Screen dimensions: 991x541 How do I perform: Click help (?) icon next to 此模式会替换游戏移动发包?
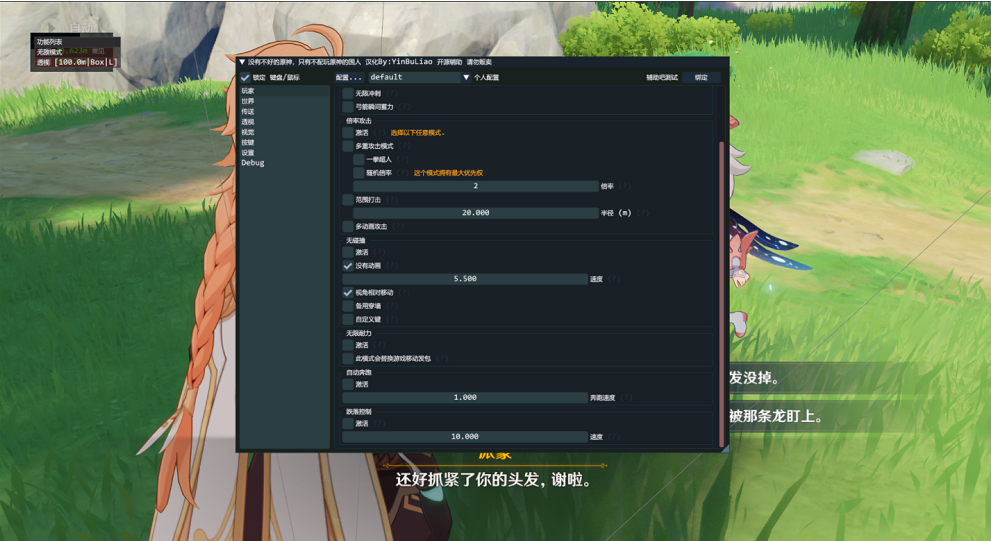coord(442,358)
